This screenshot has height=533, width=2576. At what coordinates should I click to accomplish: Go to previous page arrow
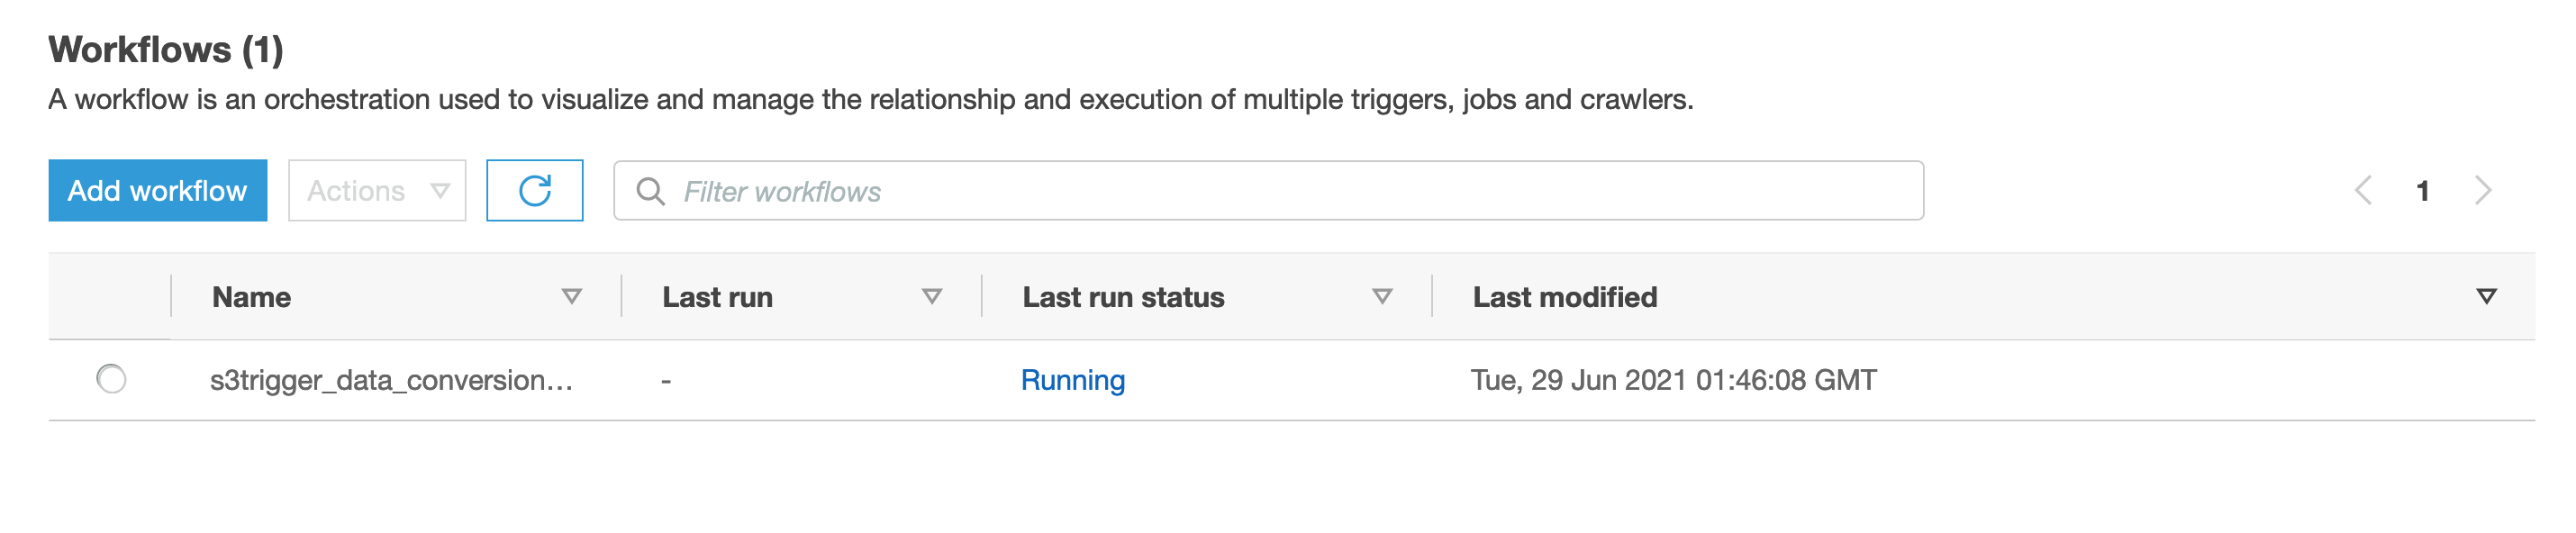click(2363, 190)
